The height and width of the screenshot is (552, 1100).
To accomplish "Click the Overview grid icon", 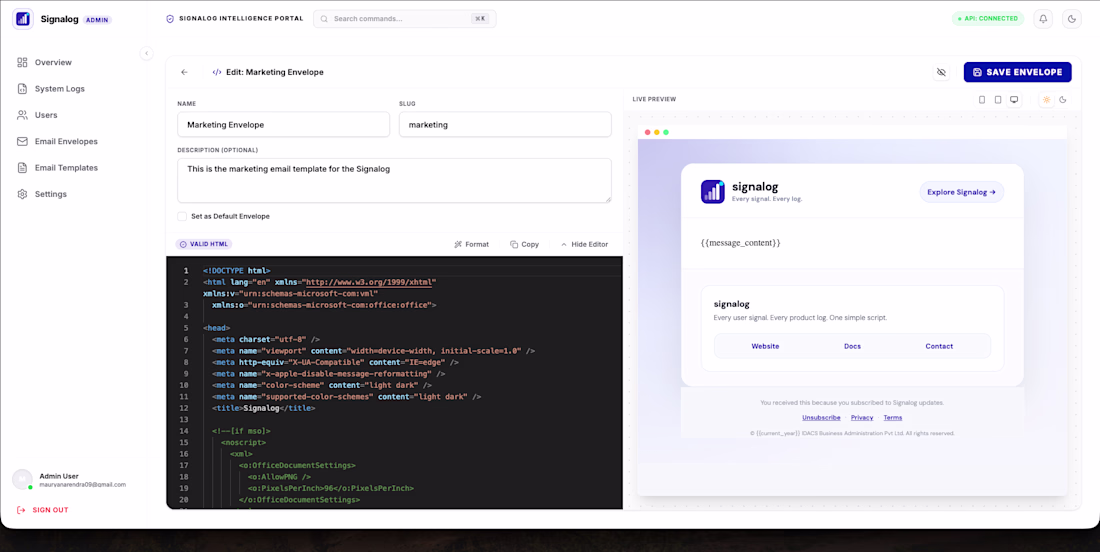I will click(22, 62).
